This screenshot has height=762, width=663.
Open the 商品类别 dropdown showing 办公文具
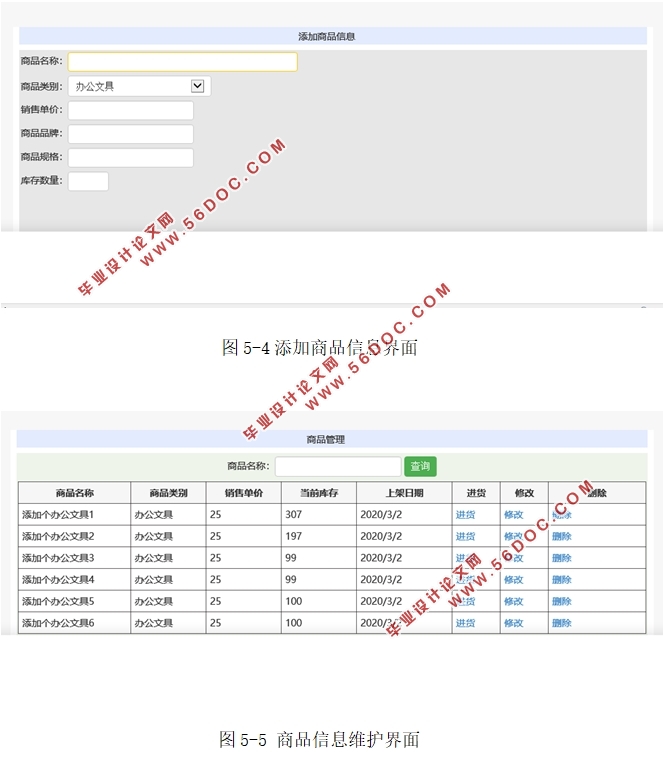point(139,87)
